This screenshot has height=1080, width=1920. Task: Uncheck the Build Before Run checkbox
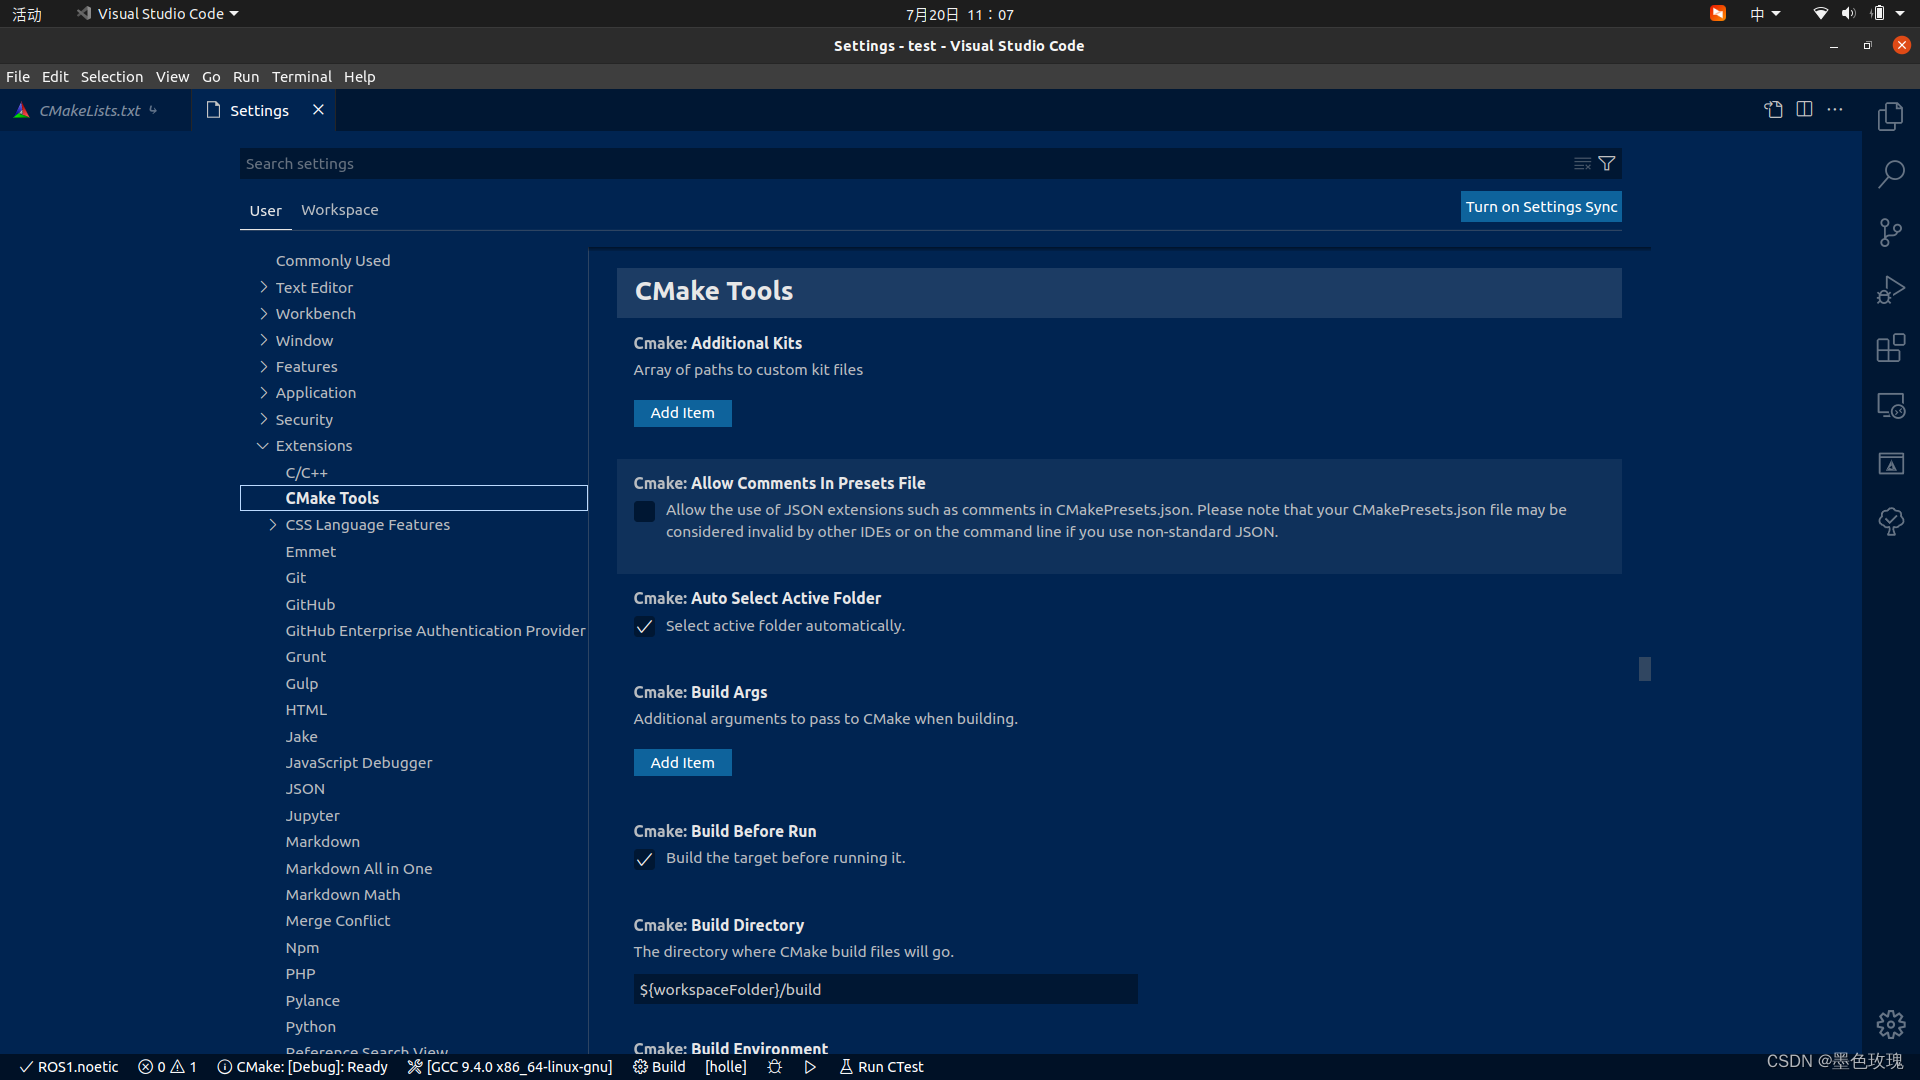click(x=645, y=859)
